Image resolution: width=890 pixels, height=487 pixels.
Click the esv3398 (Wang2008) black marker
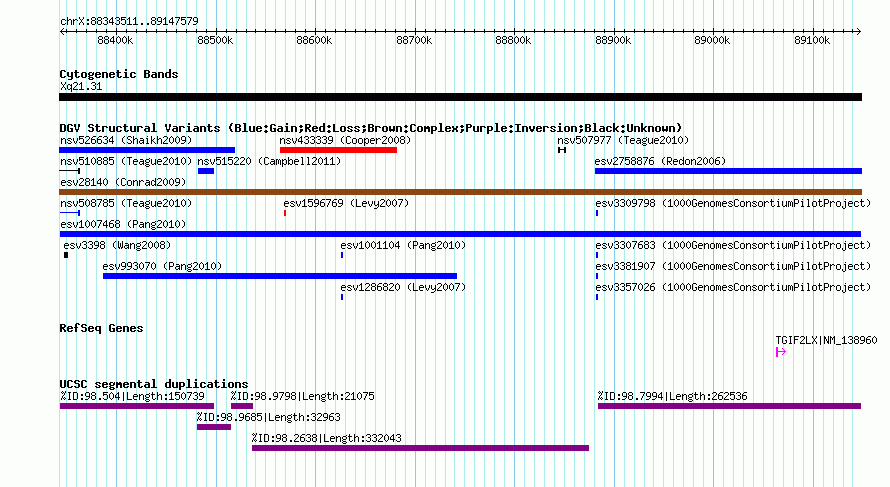[66, 255]
